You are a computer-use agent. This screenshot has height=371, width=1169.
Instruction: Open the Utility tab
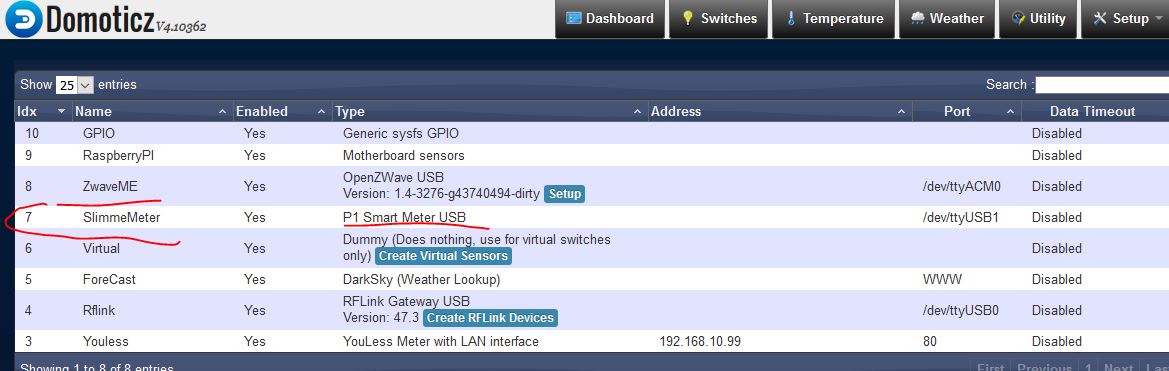(x=1038, y=19)
